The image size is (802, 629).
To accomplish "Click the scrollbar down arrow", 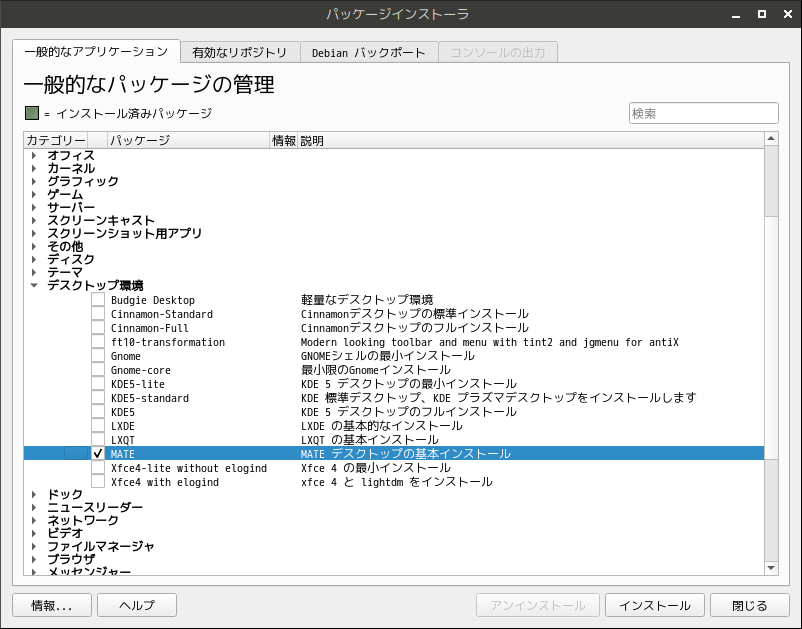I will [x=771, y=568].
